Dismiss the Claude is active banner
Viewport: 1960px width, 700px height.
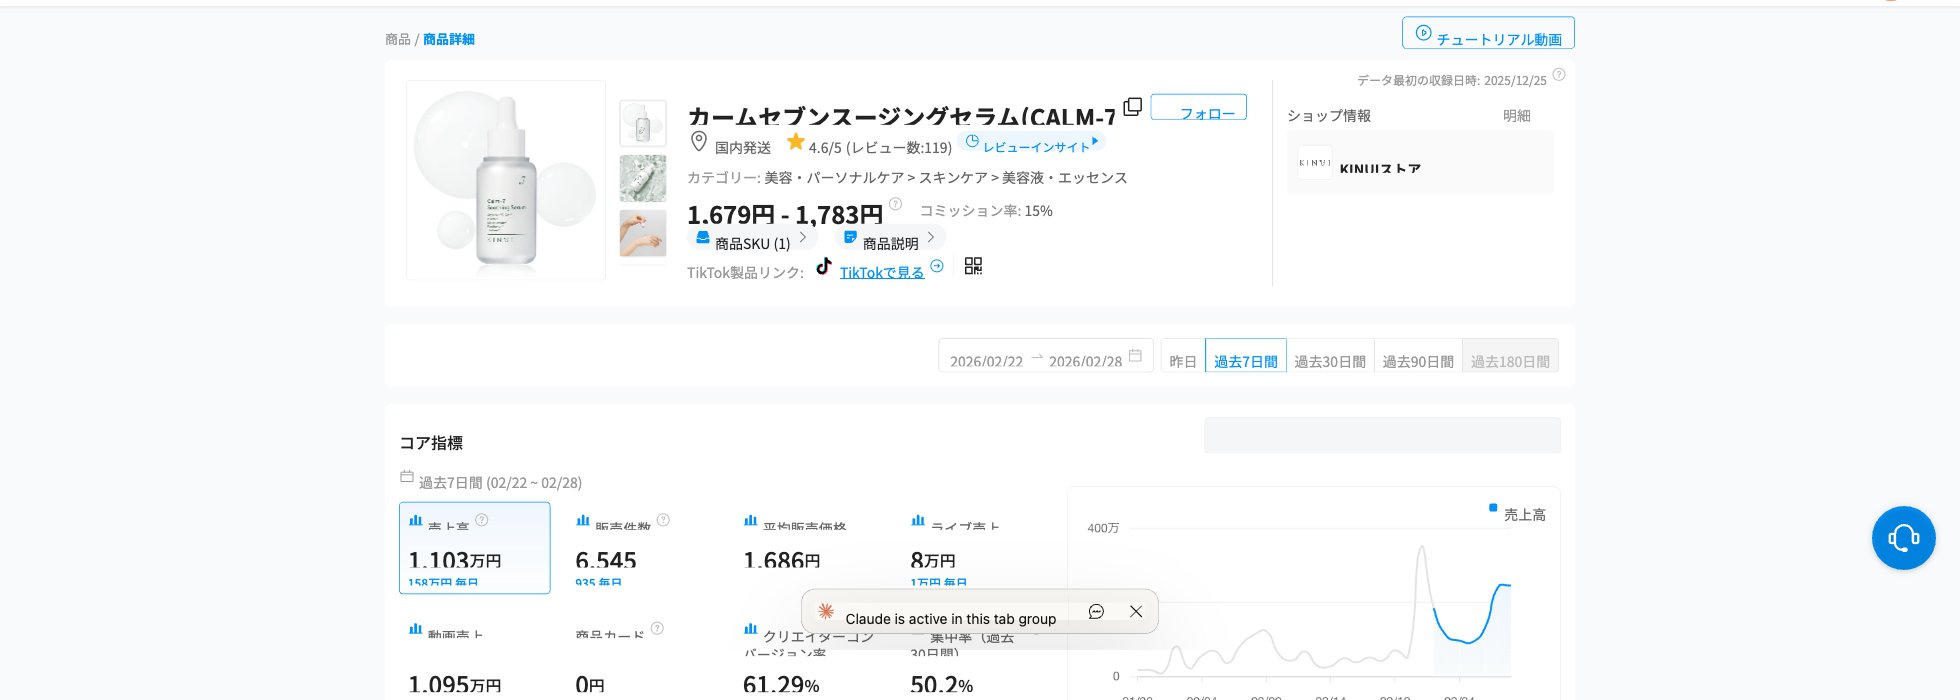pos(1136,611)
